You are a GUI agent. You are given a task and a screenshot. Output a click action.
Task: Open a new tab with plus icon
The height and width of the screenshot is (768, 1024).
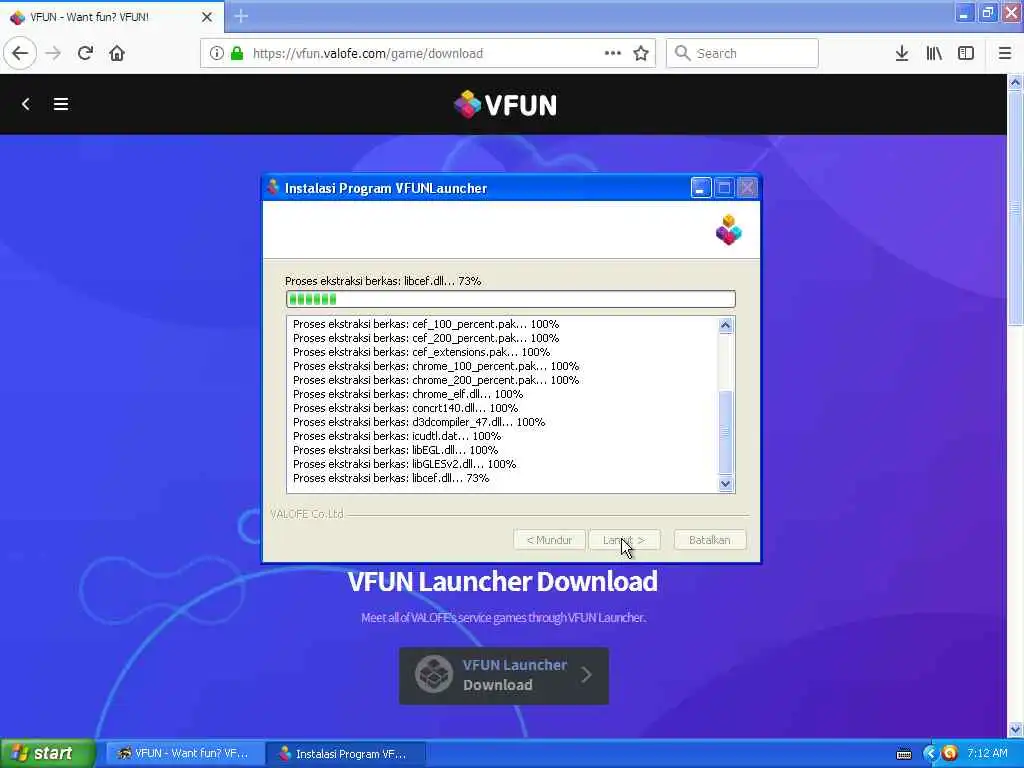(241, 16)
